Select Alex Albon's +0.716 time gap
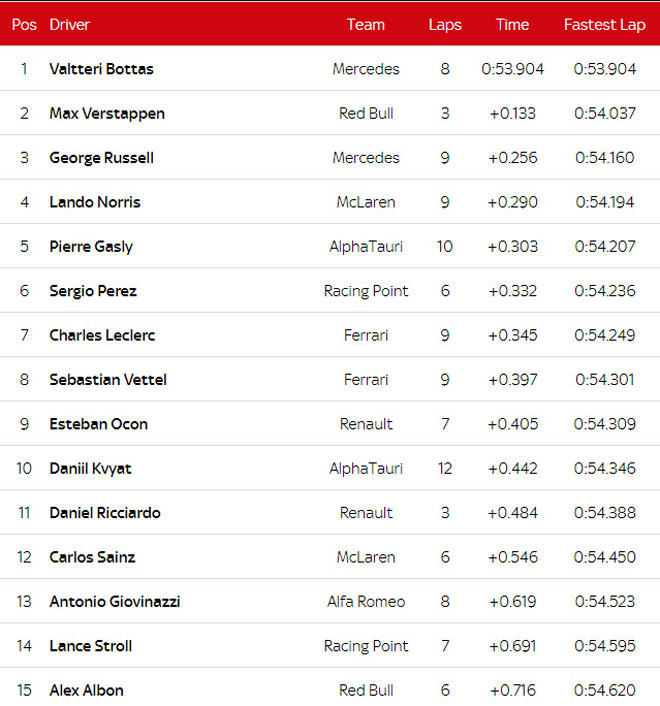Screen dimensions: 660x706 (513, 690)
